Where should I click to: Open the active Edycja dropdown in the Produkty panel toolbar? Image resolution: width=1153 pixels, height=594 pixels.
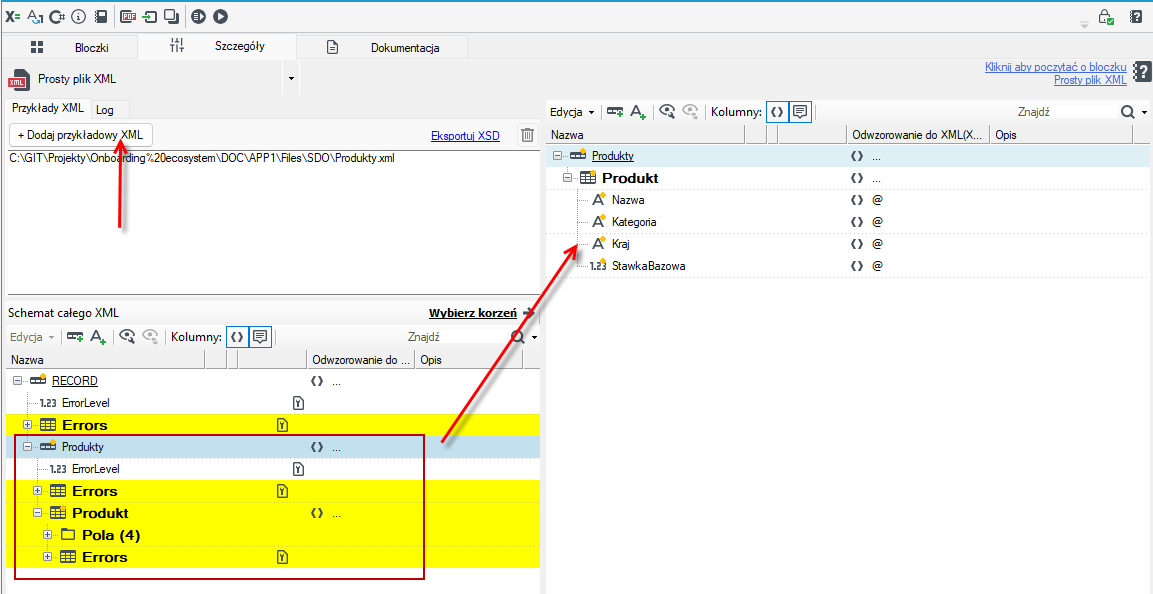click(573, 112)
